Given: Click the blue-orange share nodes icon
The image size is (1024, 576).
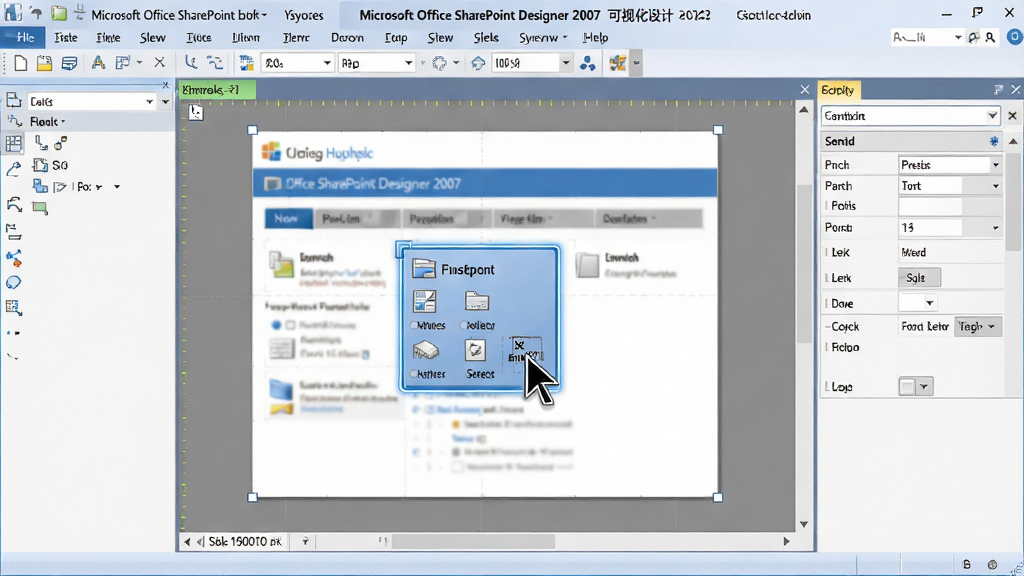Looking at the screenshot, I should point(13,259).
